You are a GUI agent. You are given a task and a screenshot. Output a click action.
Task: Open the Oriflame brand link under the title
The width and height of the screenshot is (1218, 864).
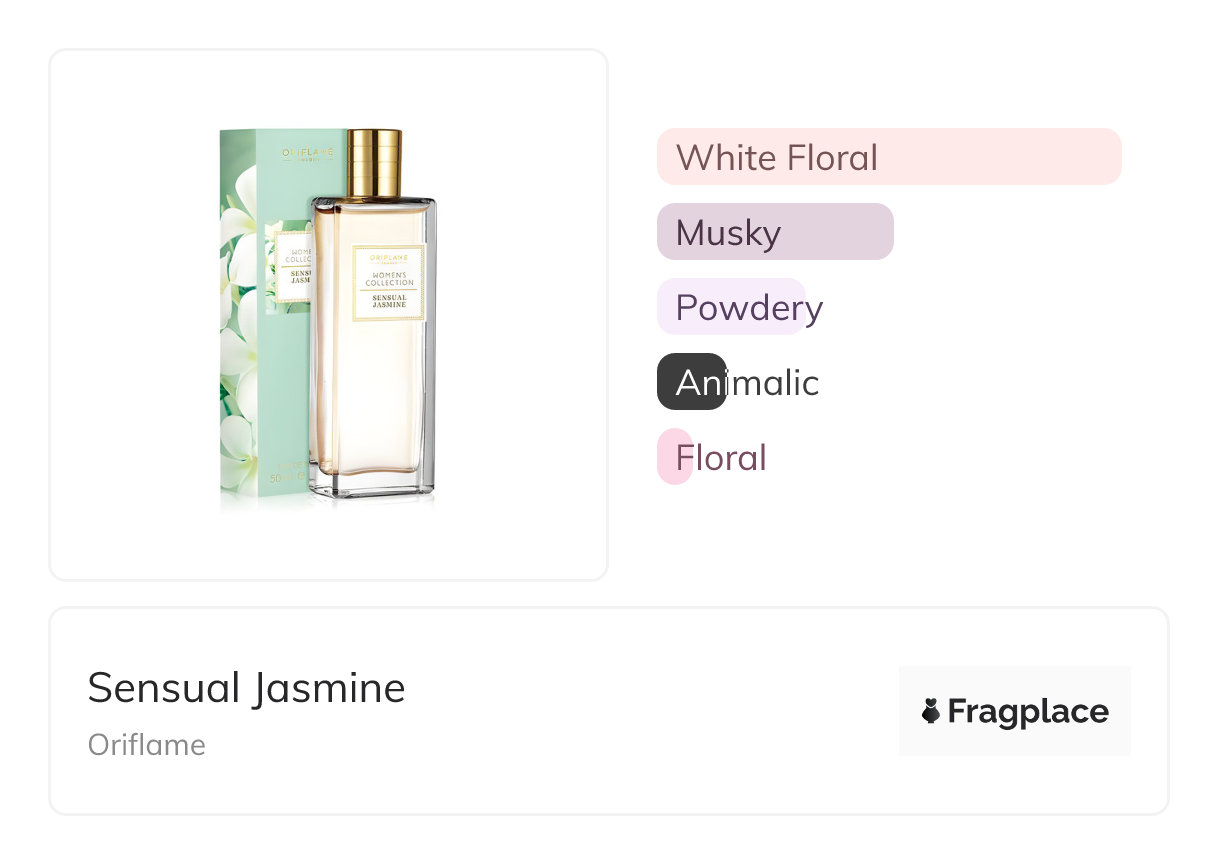(147, 745)
